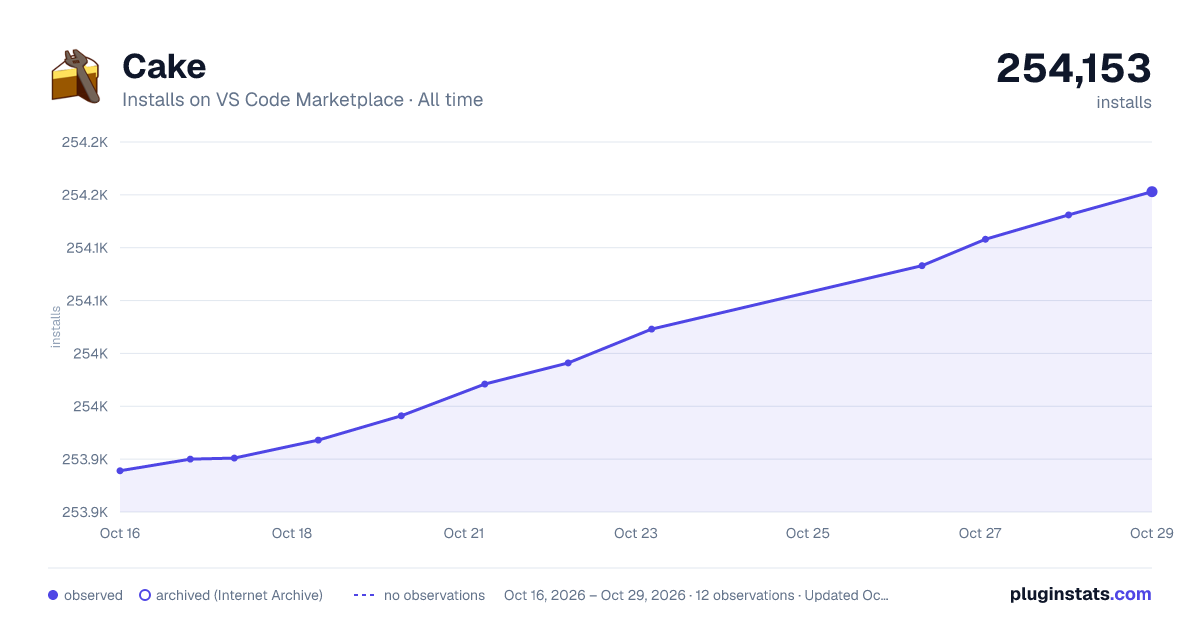Click the 'no observations' dashed legend marker
The height and width of the screenshot is (630, 1200).
pyautogui.click(x=364, y=595)
